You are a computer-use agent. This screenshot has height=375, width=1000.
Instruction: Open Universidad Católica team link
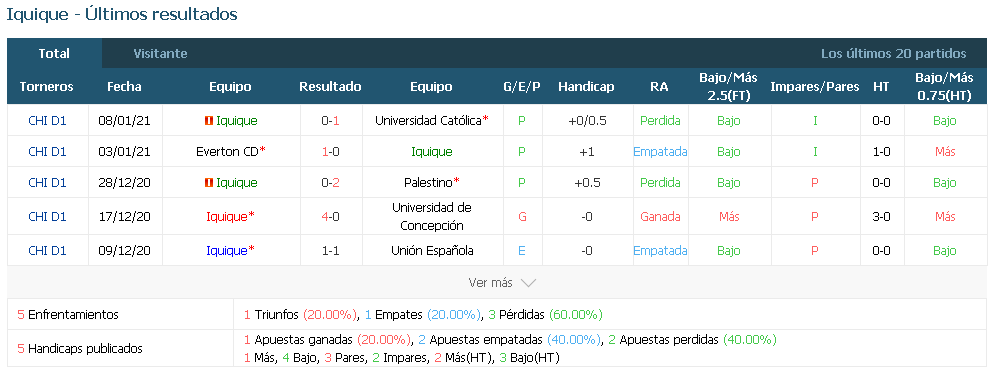pyautogui.click(x=429, y=121)
